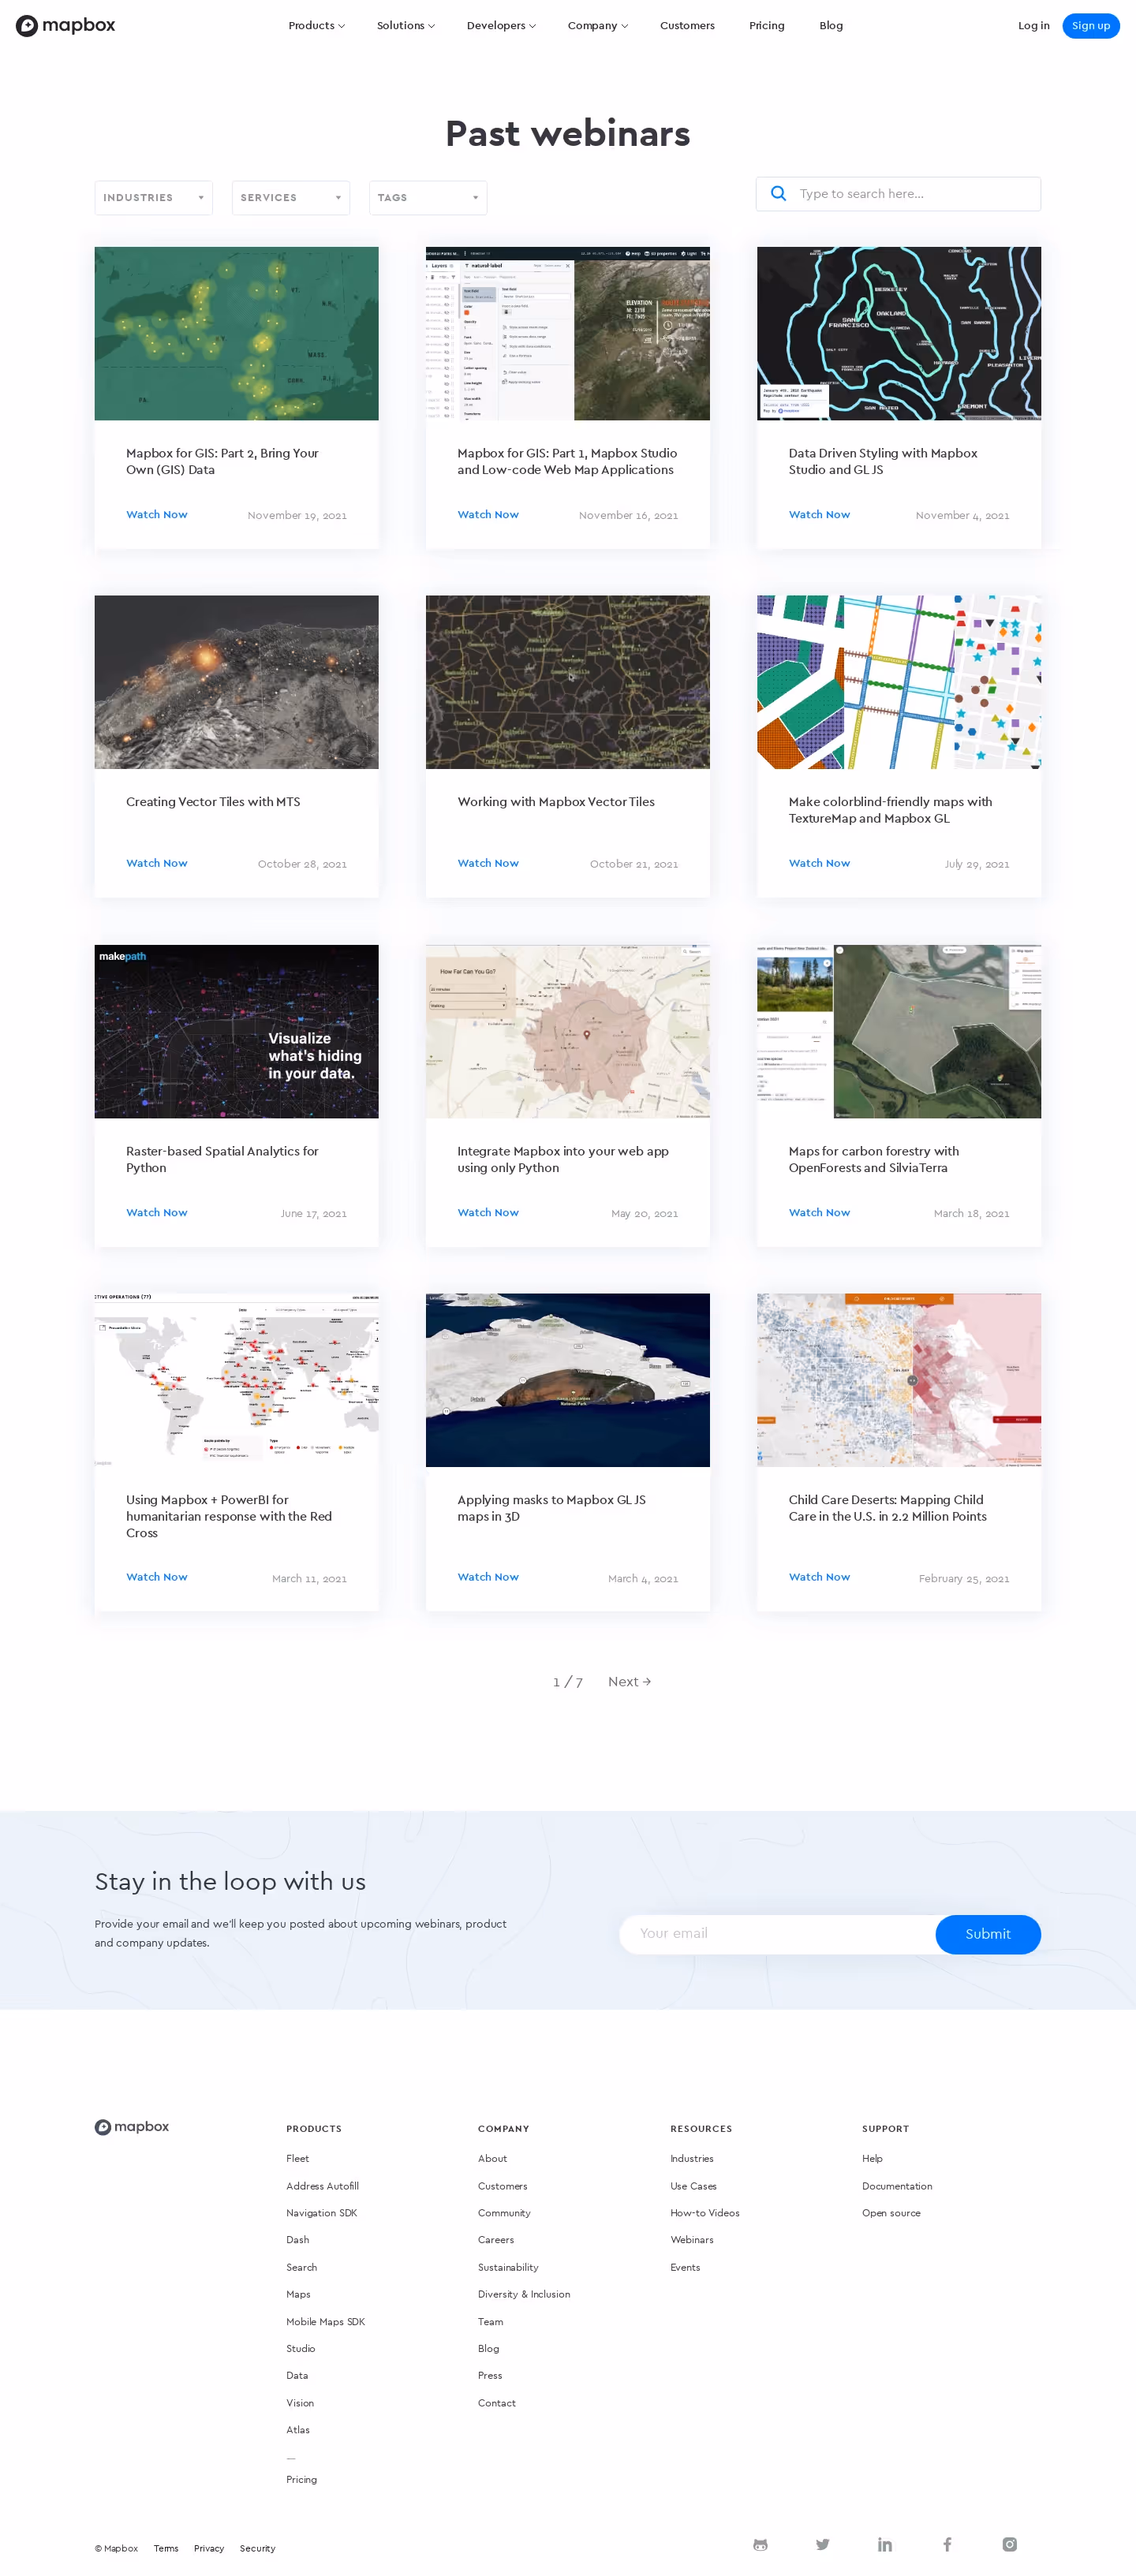Expand the Tags filter dropdown
Screen dimensions: 1136x2576
pos(428,198)
